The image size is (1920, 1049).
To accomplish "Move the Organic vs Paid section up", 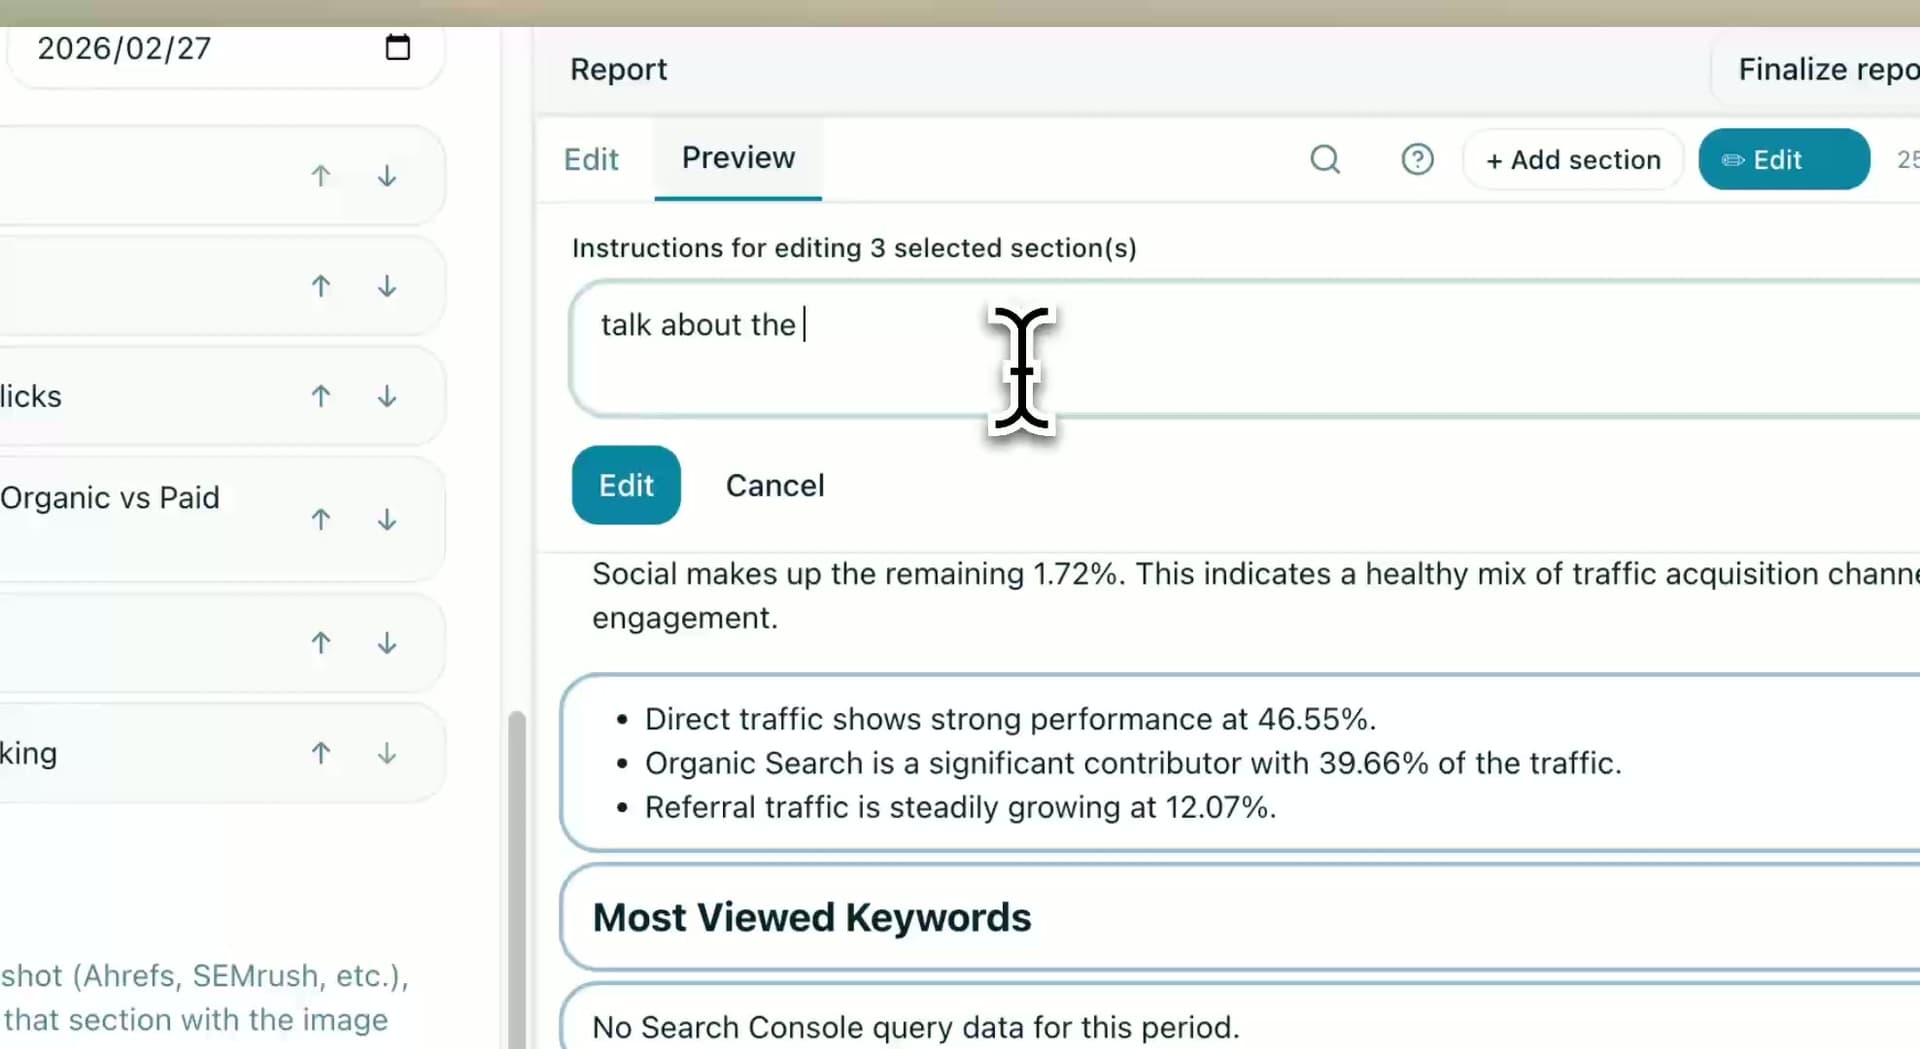I will 320,519.
